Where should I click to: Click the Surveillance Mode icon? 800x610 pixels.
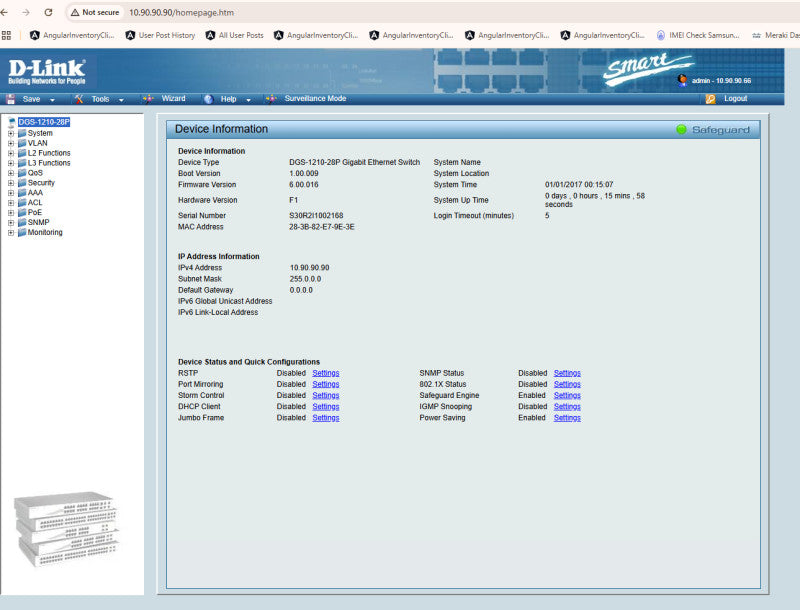(271, 99)
